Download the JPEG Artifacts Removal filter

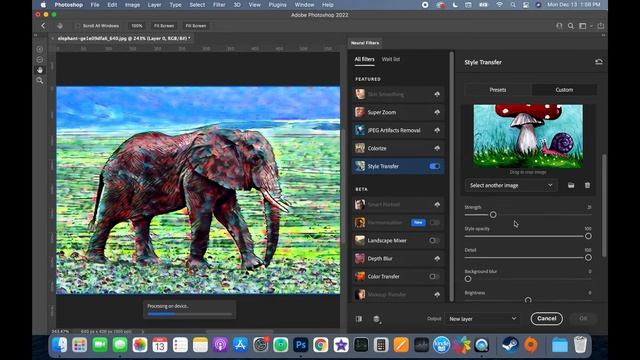437,130
